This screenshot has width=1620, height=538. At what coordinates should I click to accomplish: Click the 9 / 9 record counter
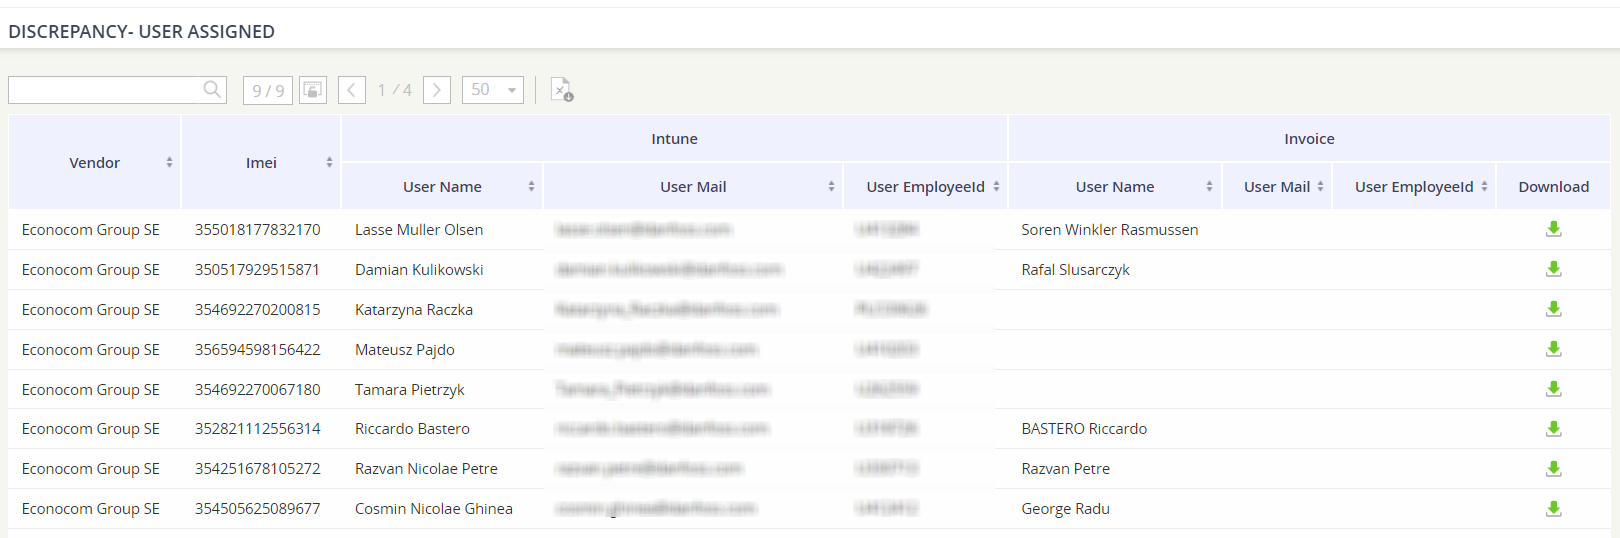(x=268, y=90)
